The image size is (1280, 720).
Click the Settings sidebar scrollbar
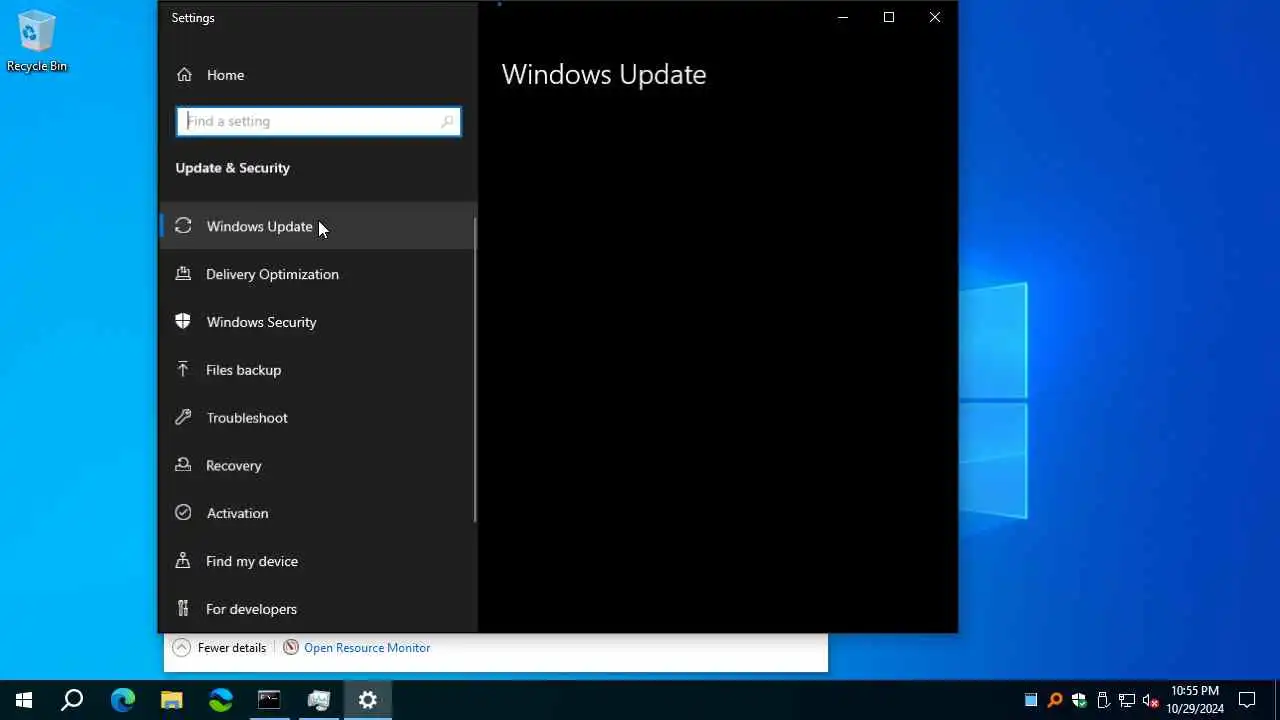tap(475, 370)
